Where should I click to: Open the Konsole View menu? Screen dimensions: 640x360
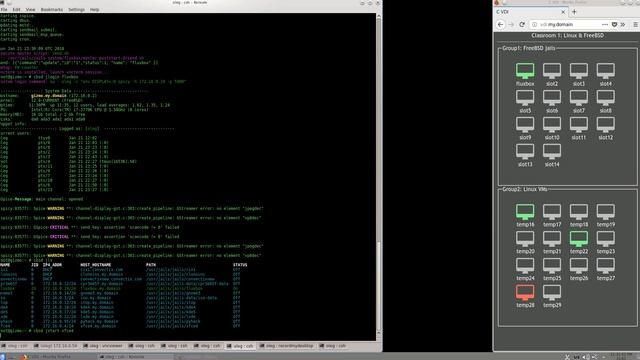[x=31, y=9]
